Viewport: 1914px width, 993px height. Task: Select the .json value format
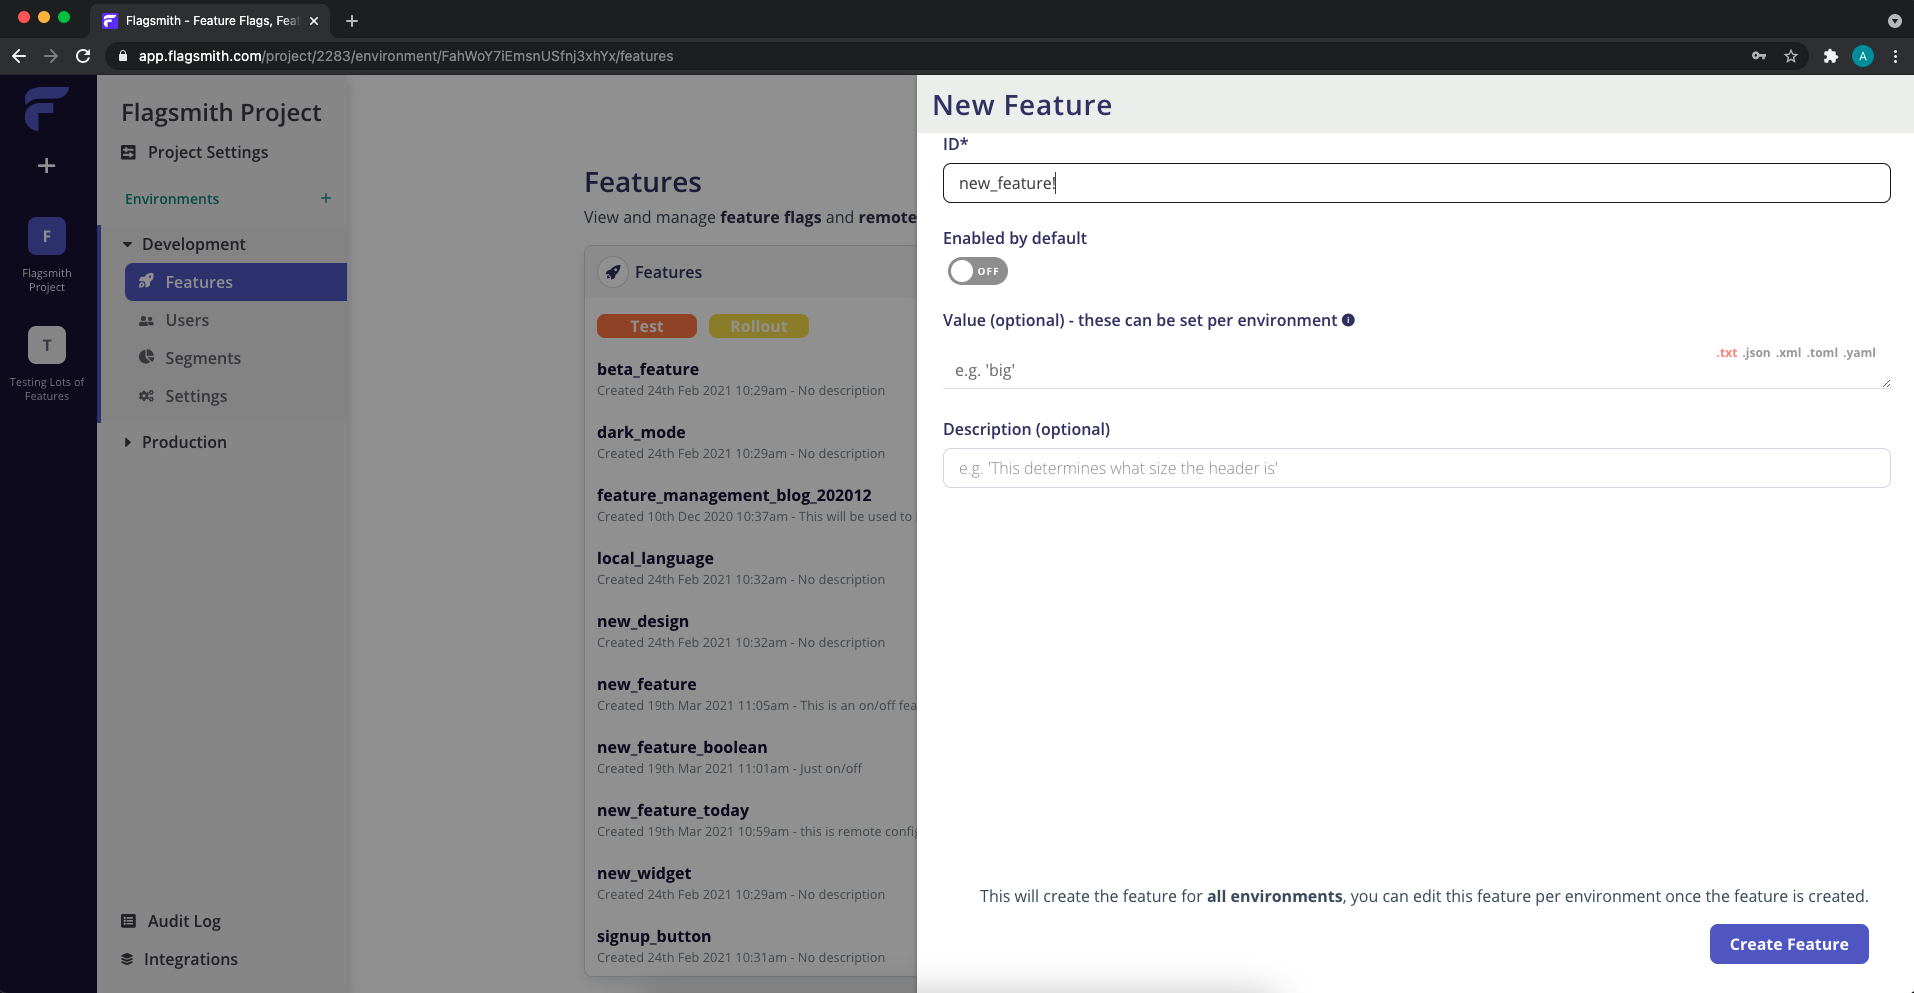(x=1757, y=353)
